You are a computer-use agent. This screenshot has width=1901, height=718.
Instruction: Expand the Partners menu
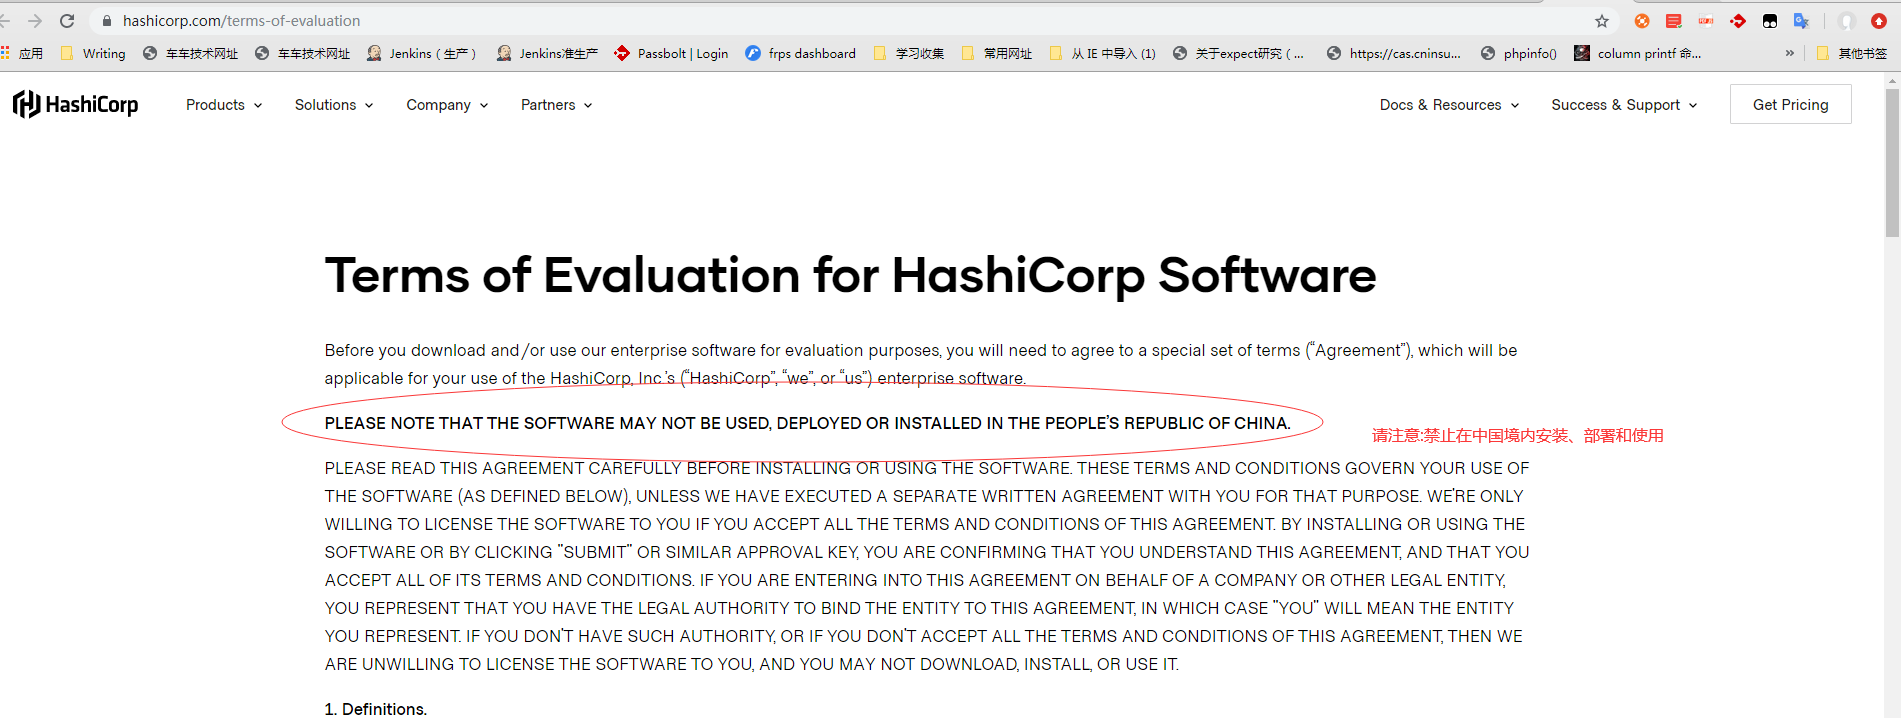click(556, 105)
